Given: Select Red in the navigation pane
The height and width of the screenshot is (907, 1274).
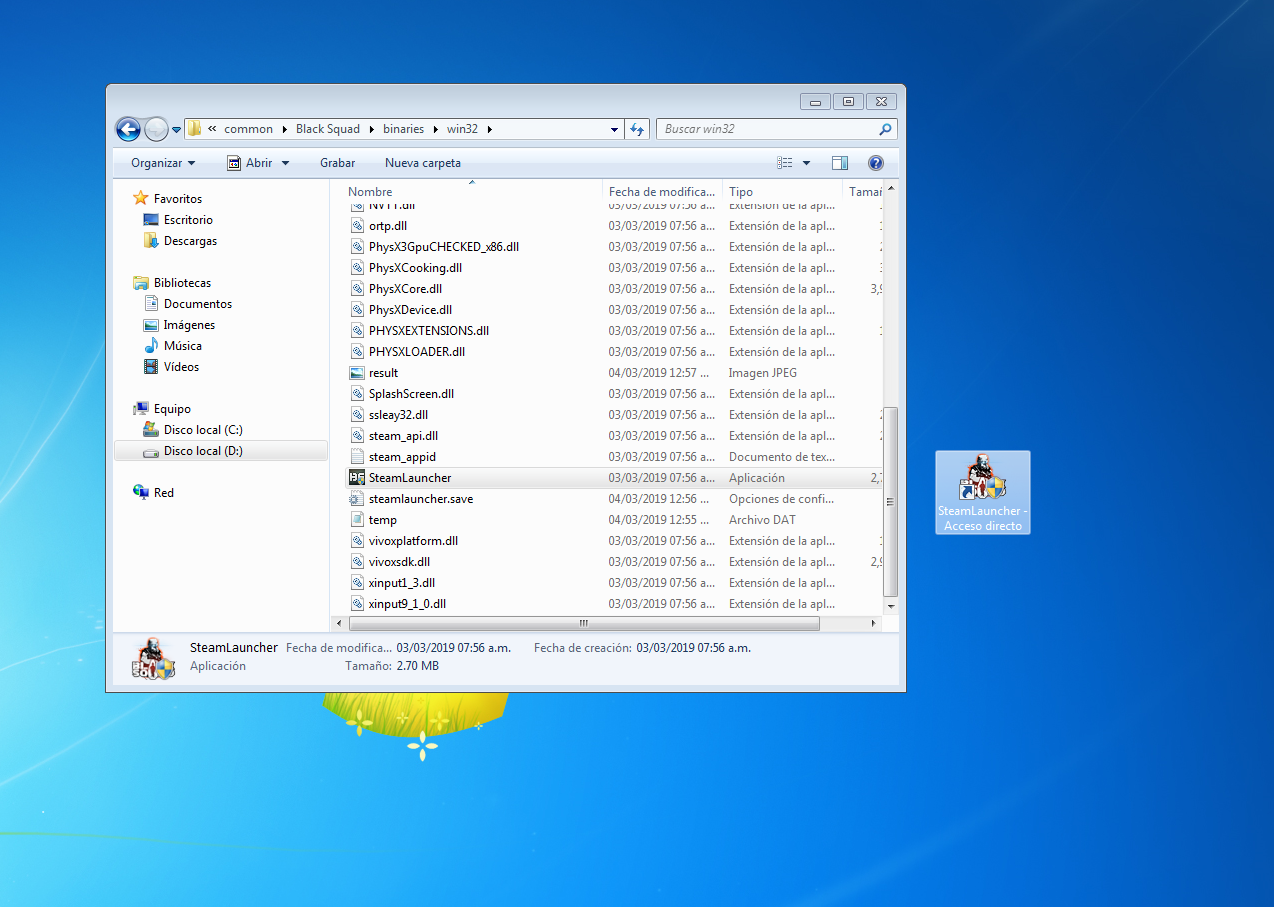Looking at the screenshot, I should pos(164,493).
